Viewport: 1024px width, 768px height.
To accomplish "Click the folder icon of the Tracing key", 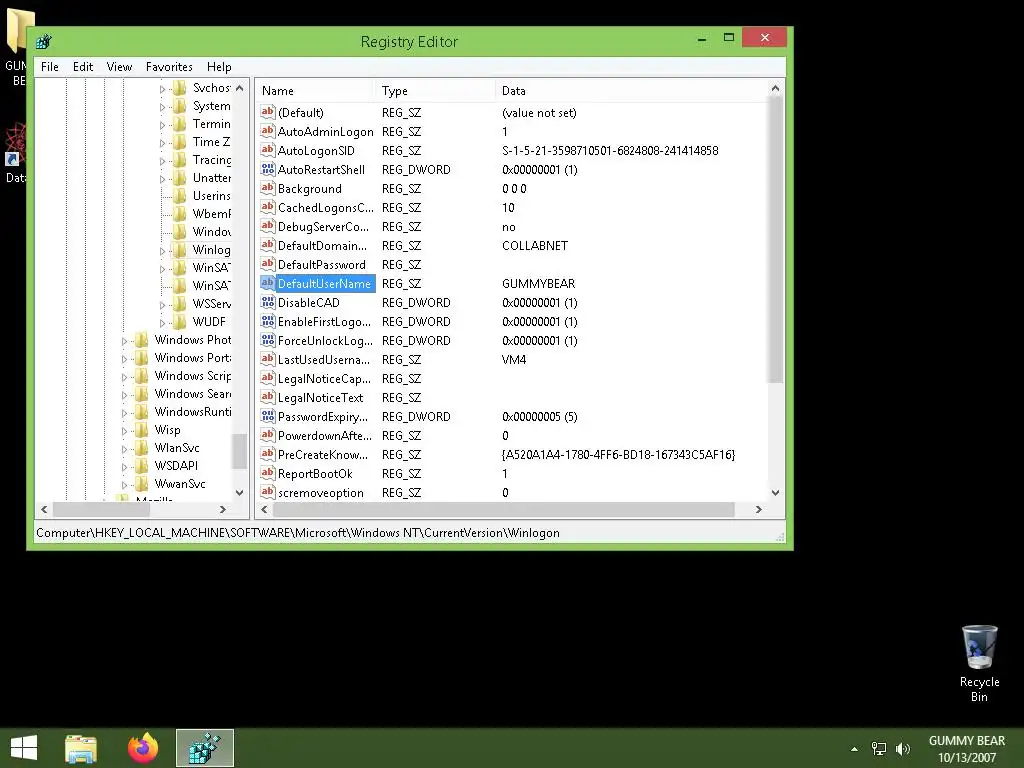I will click(x=180, y=160).
